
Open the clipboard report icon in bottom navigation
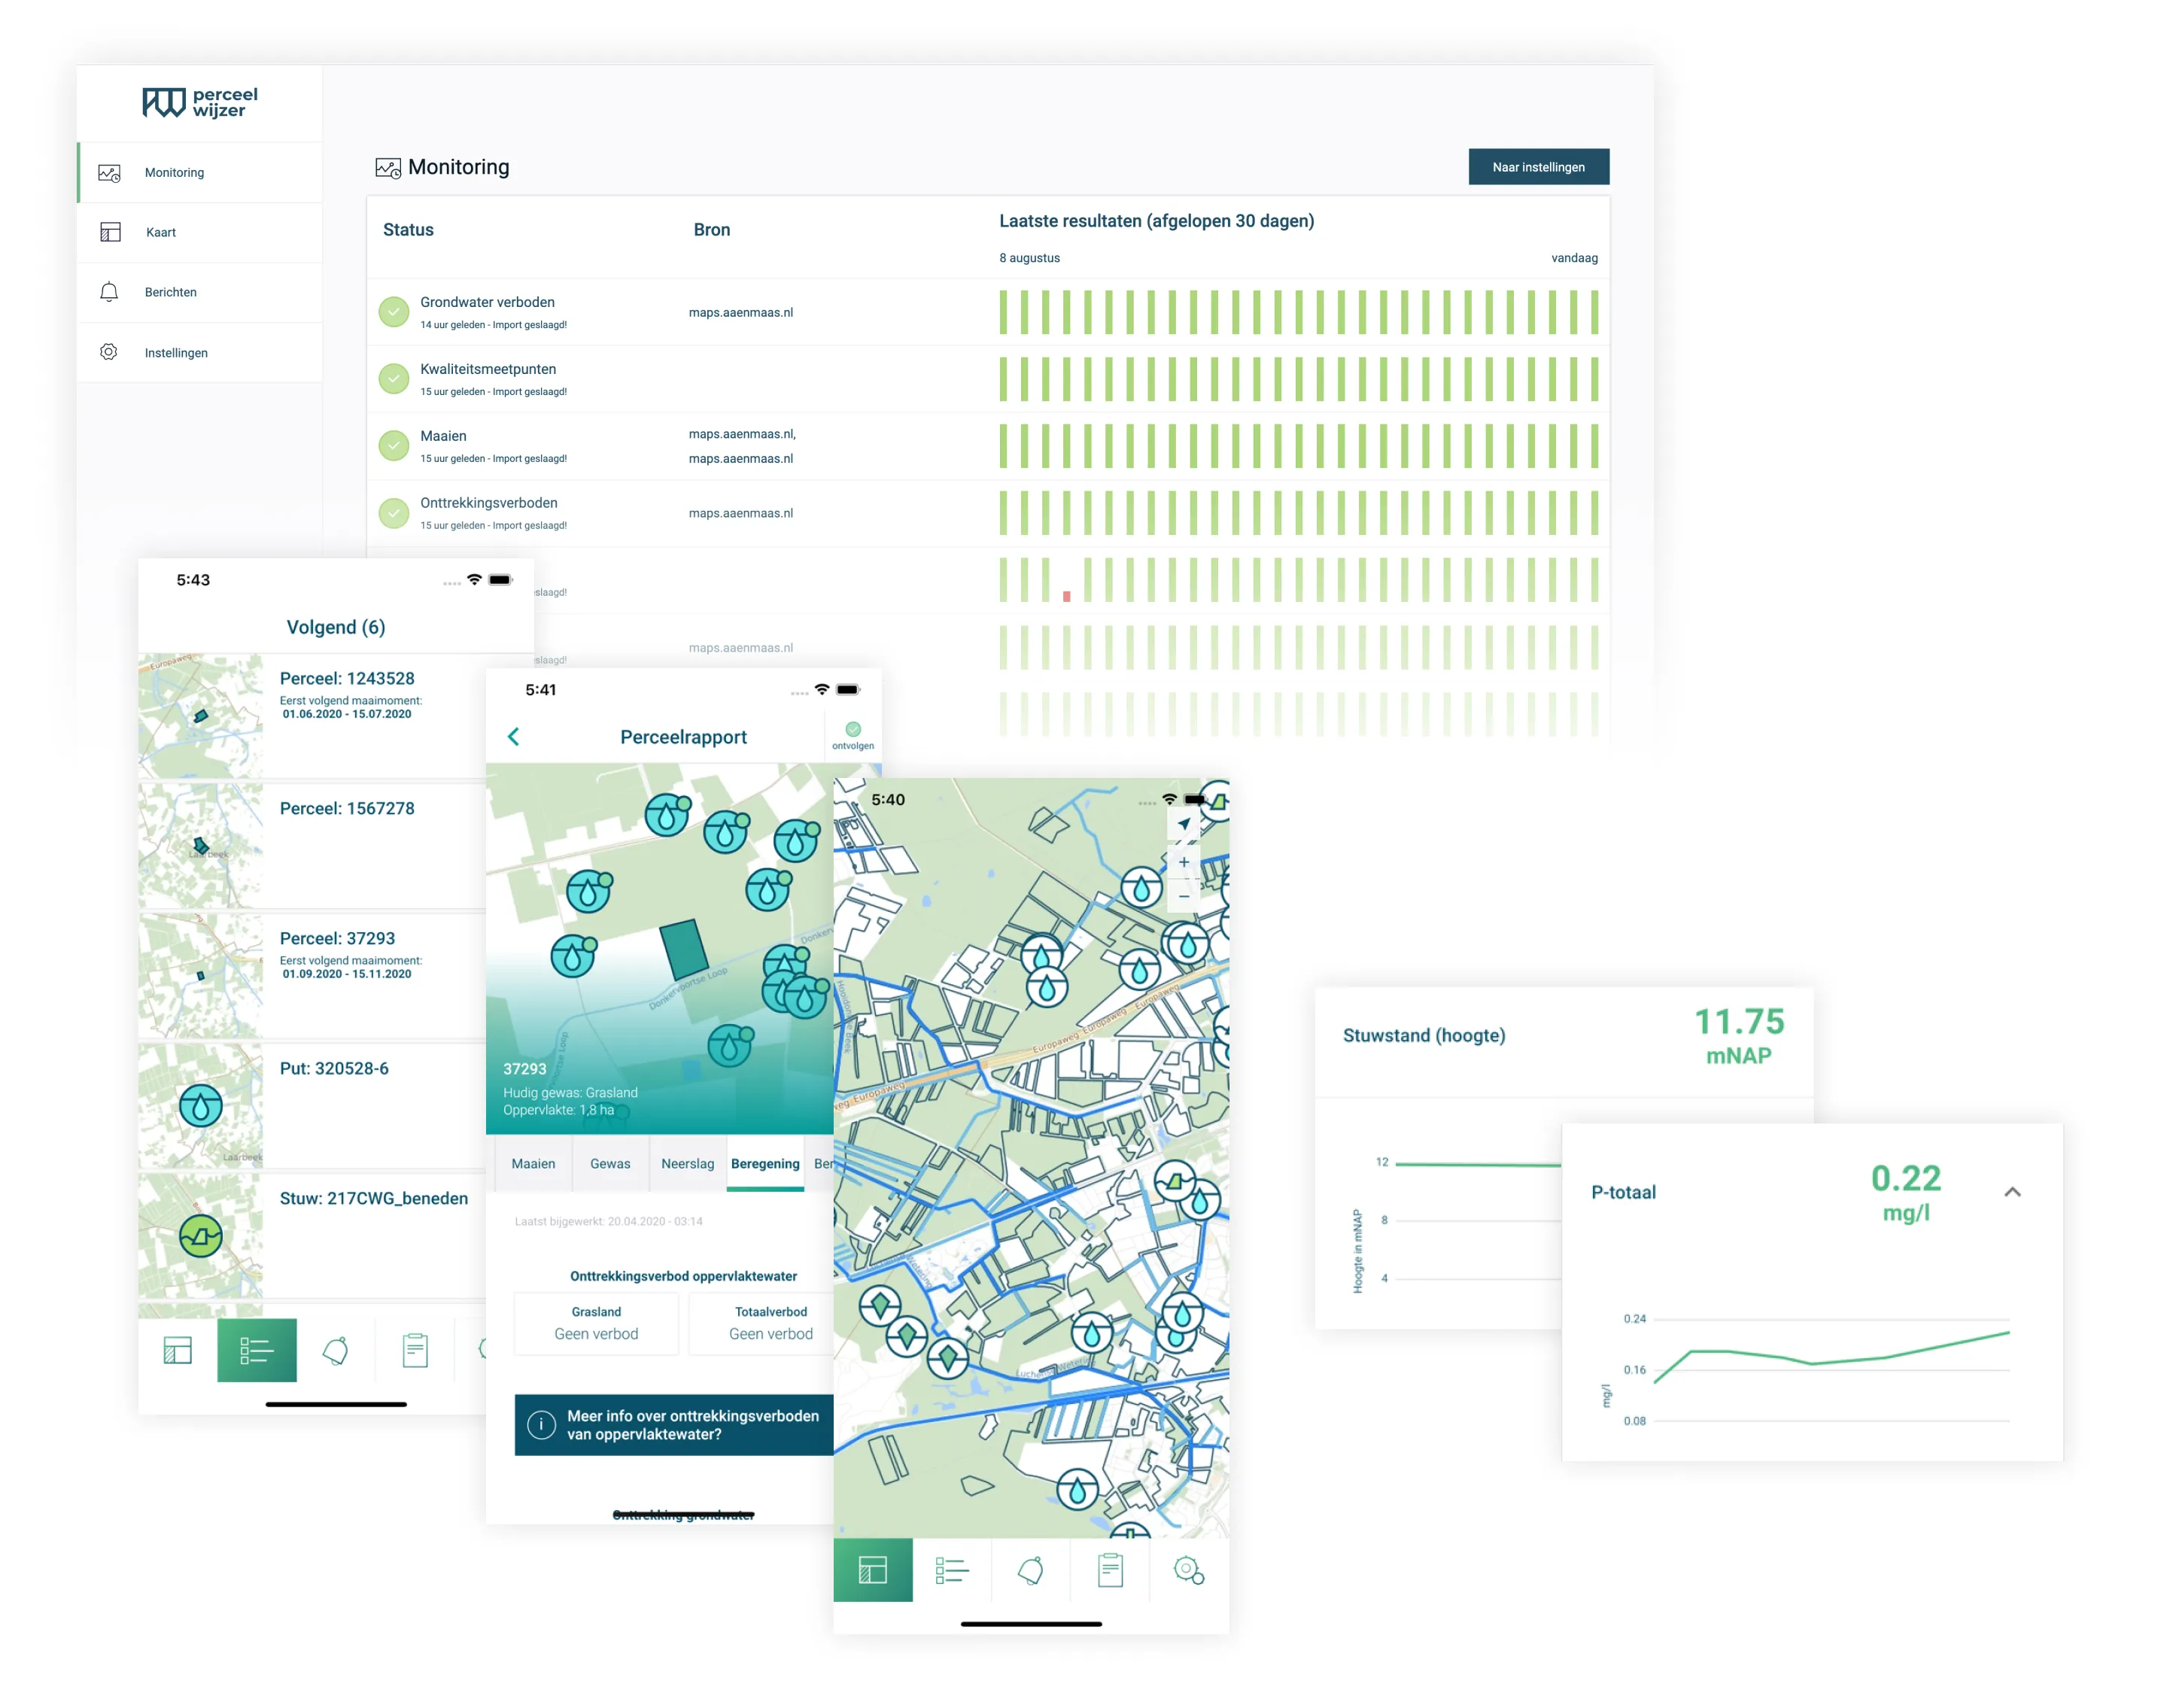tap(1110, 1570)
